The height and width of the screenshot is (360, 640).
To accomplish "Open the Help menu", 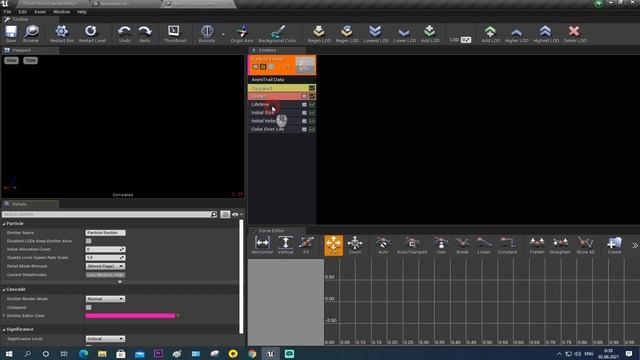I will [x=82, y=12].
